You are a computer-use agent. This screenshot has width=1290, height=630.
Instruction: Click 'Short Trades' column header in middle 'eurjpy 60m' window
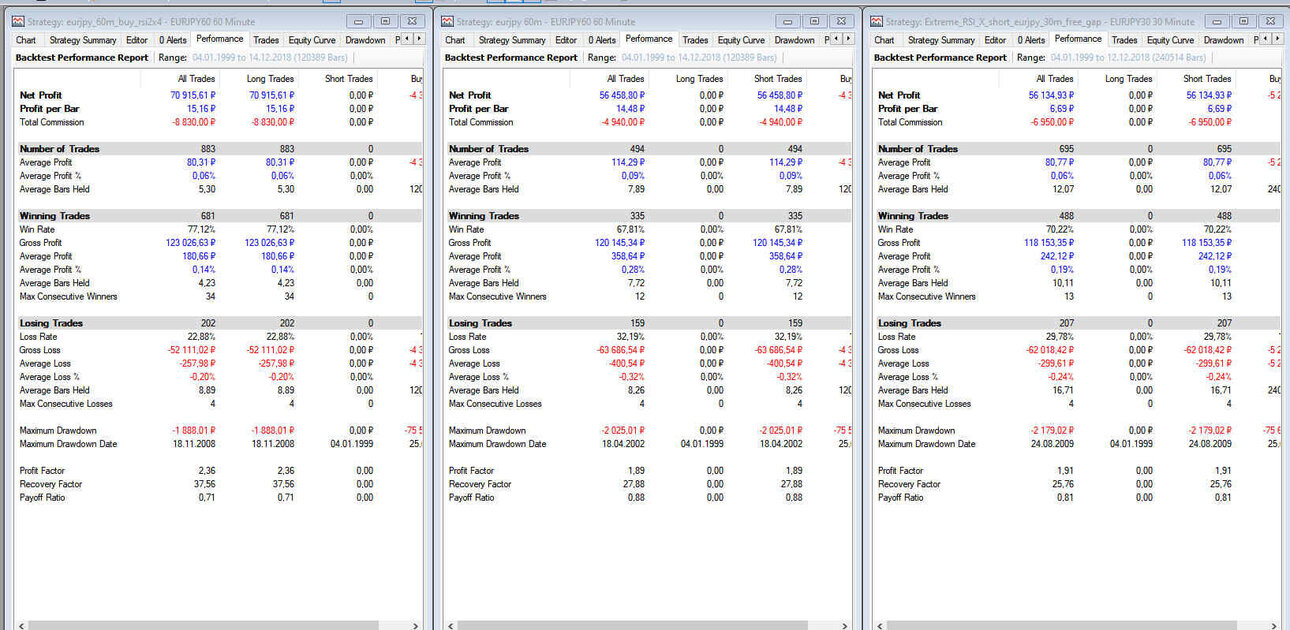pos(778,78)
